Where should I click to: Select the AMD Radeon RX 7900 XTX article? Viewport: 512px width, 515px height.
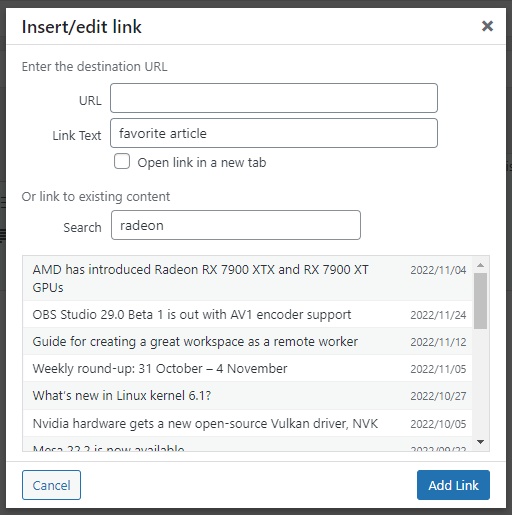coord(248,278)
